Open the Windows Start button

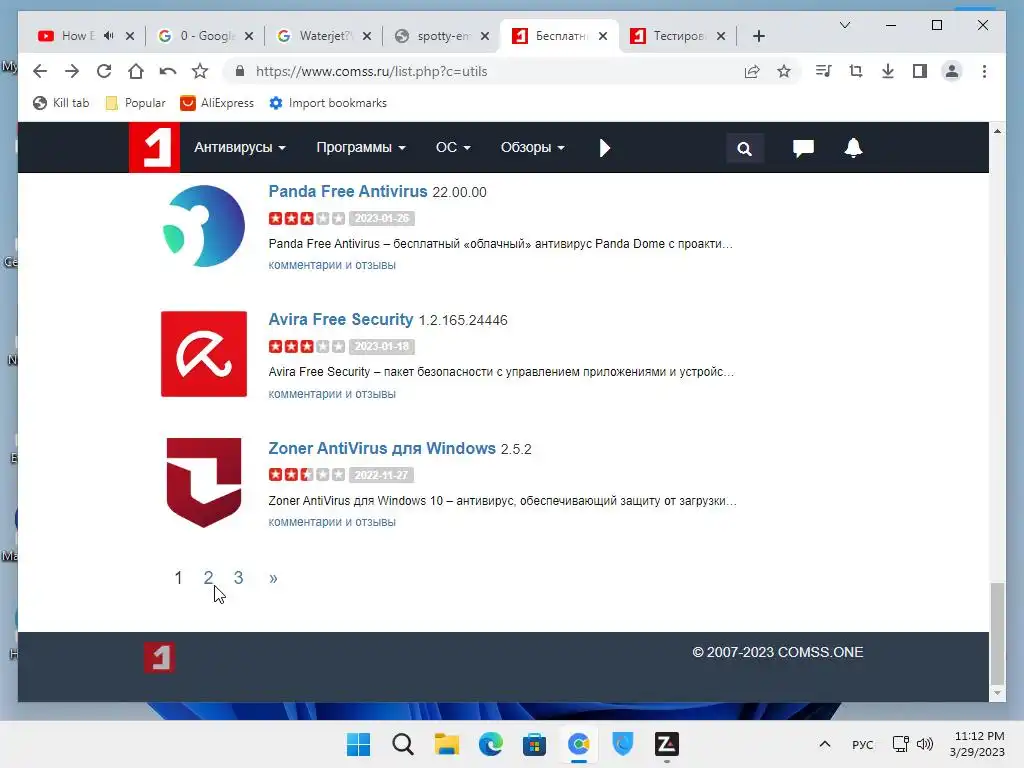(x=358, y=744)
